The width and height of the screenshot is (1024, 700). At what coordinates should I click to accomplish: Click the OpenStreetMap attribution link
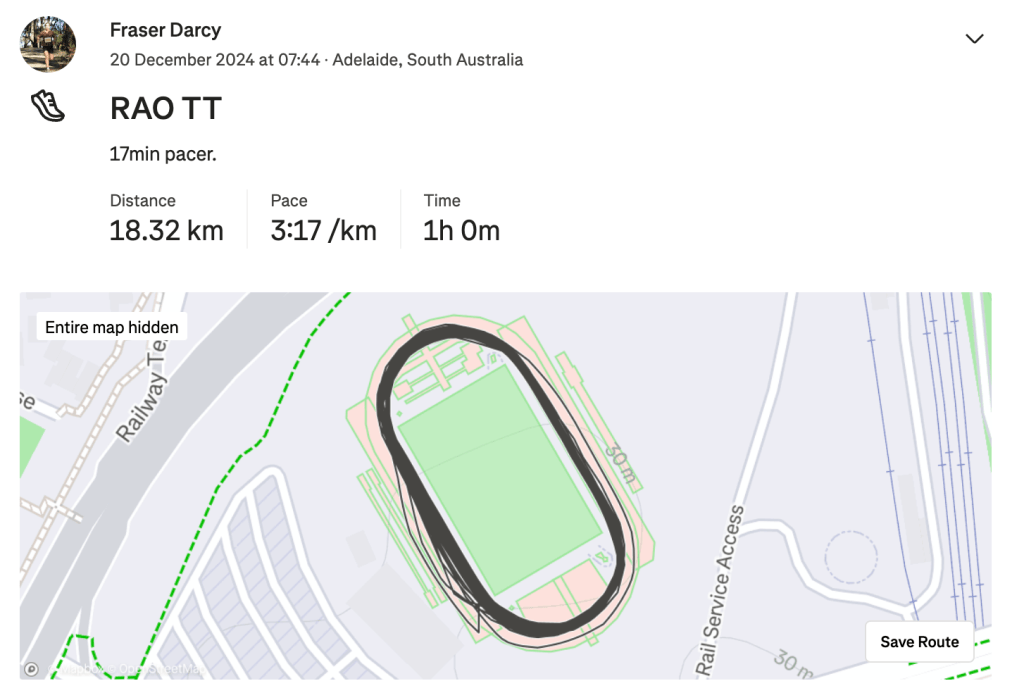tap(160, 669)
